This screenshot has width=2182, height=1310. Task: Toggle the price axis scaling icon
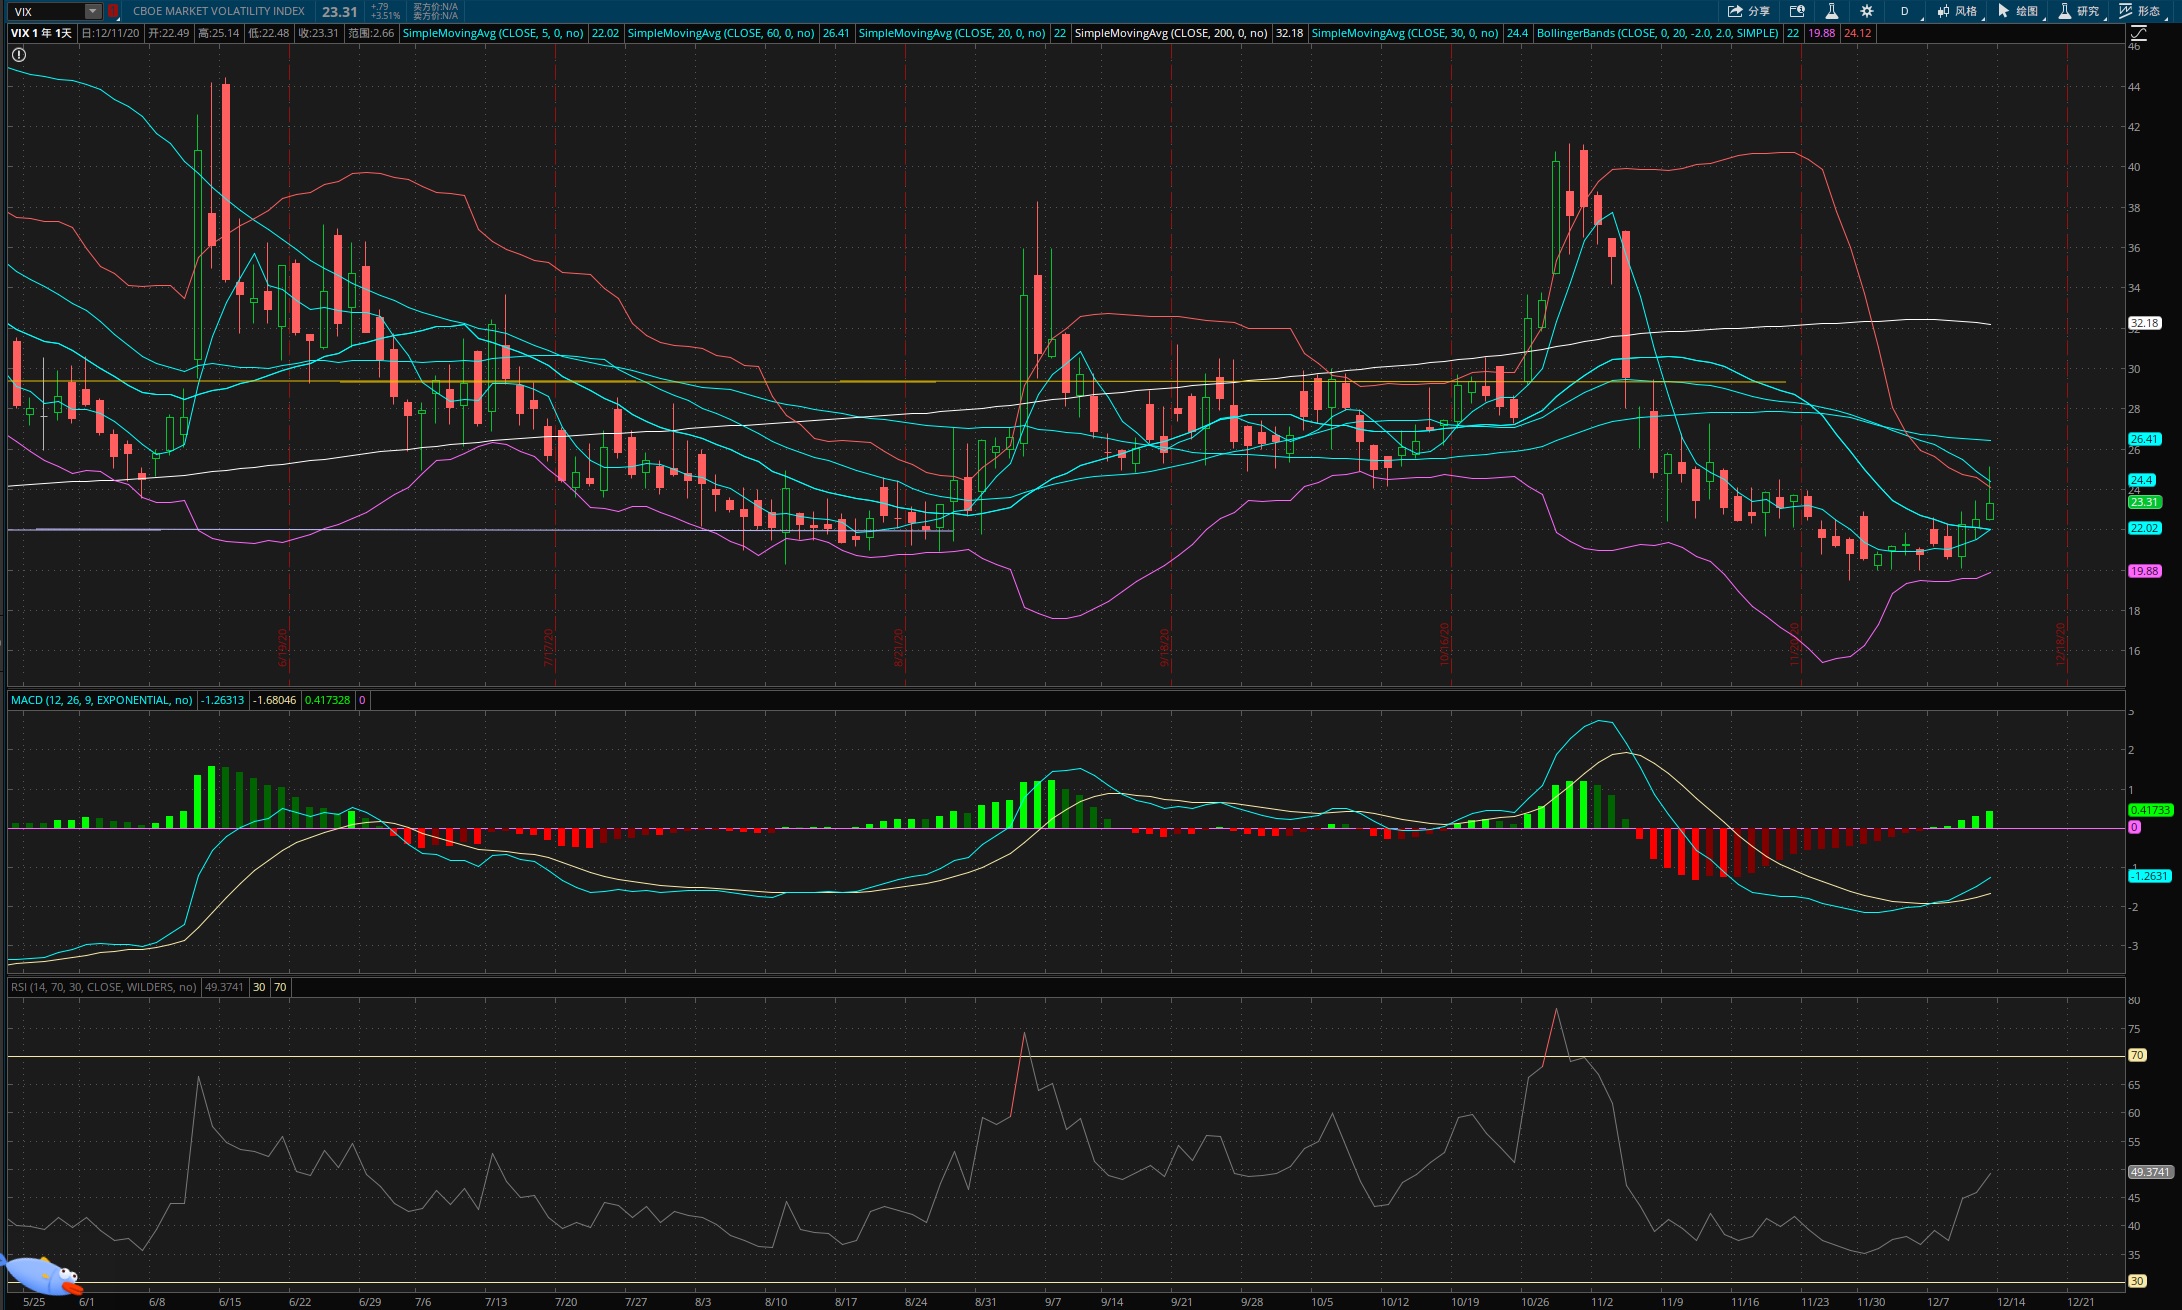click(2138, 33)
